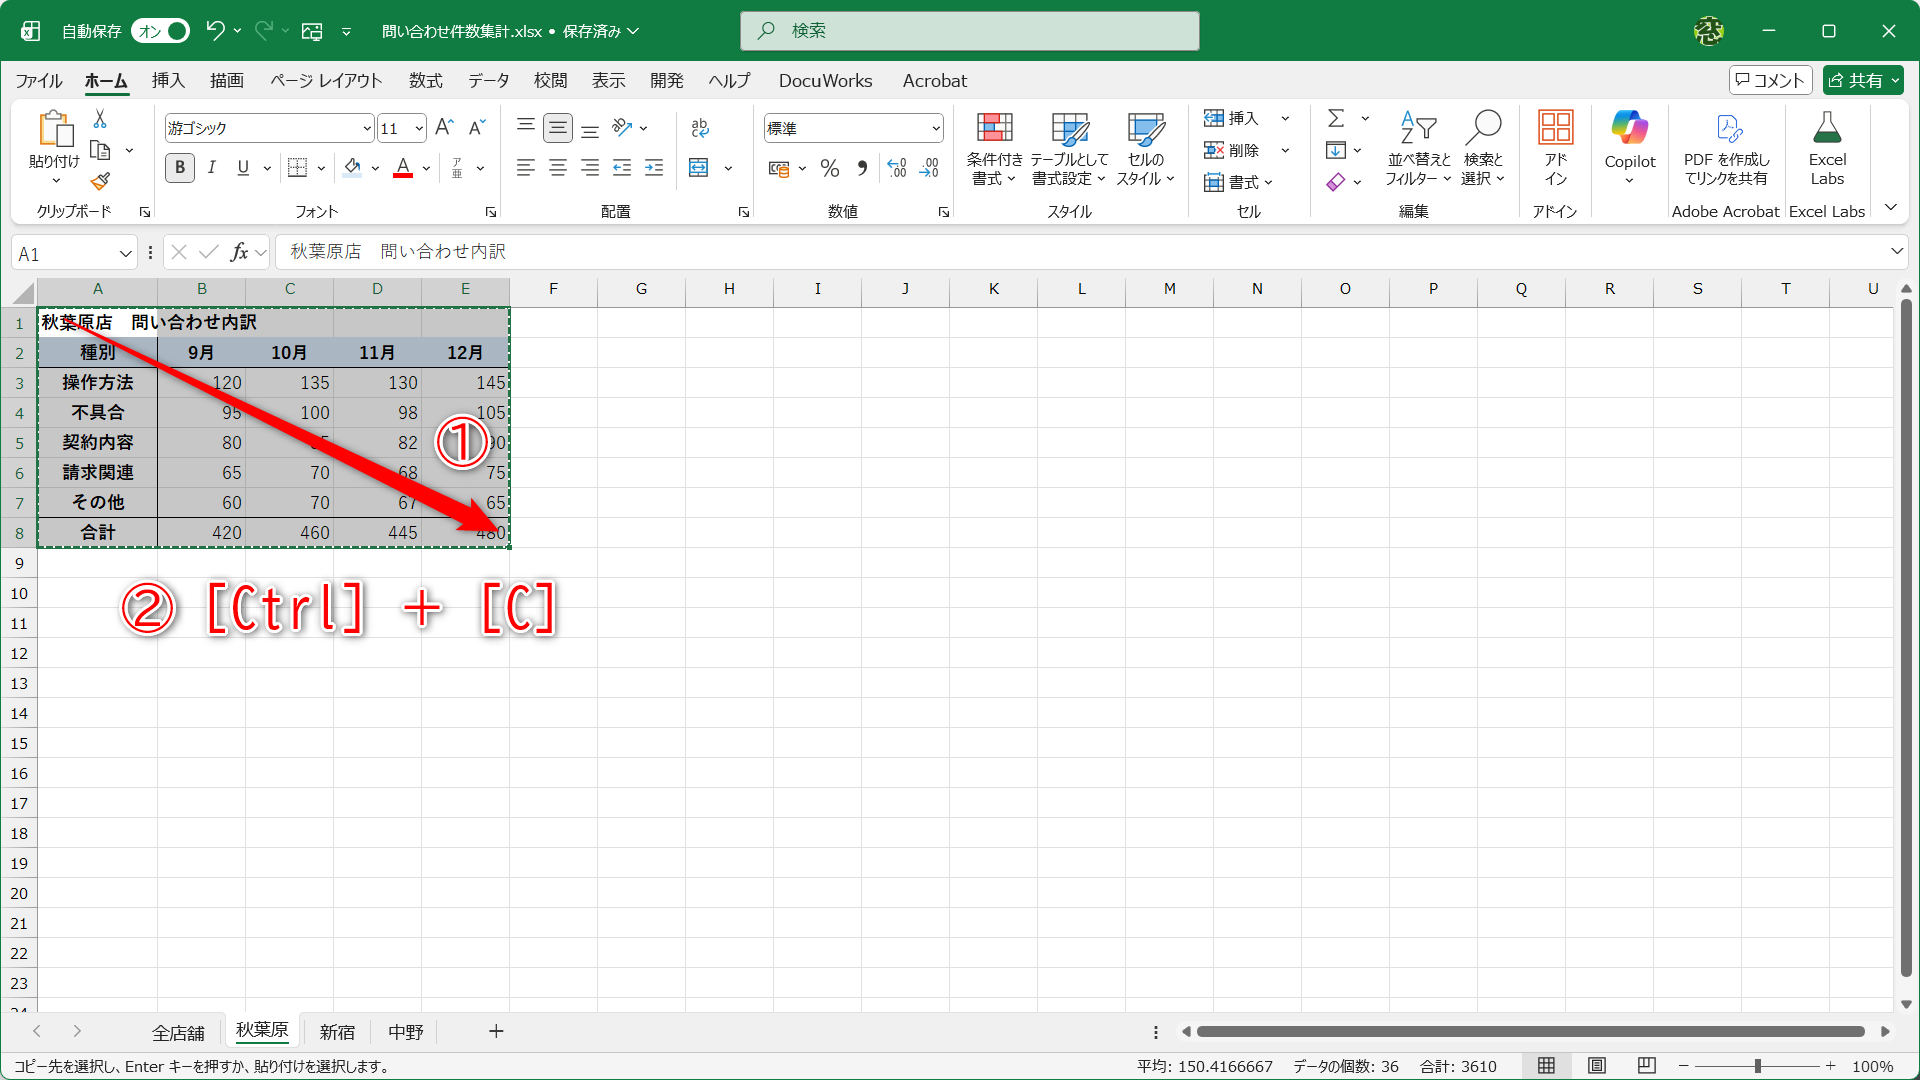Click the Share button
This screenshot has height=1080, width=1920.
1856,80
